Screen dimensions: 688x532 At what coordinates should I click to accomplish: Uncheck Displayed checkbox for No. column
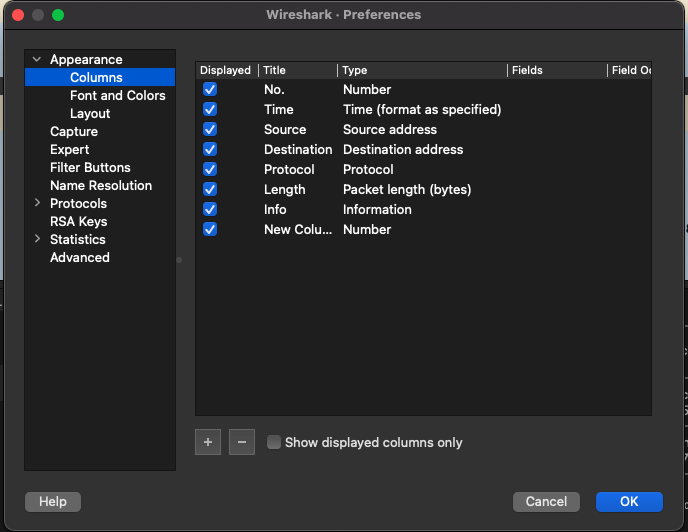coord(210,90)
